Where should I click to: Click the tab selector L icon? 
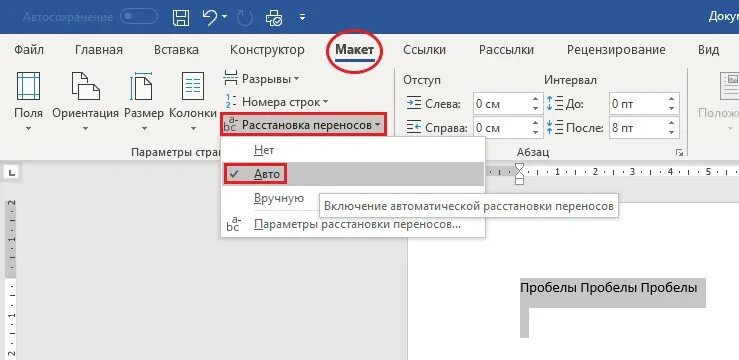click(12, 173)
